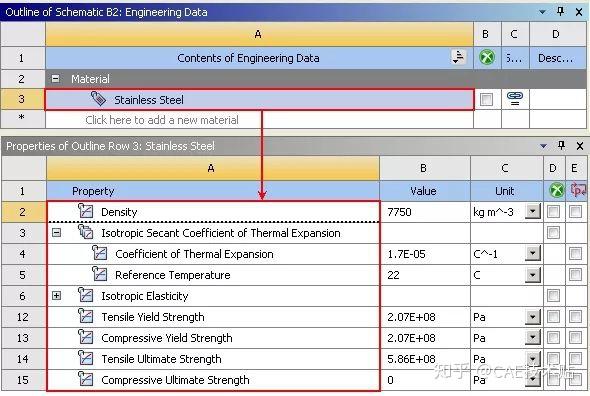
Task: Click the thermal expansion value 1.7E-05
Action: pos(406,254)
